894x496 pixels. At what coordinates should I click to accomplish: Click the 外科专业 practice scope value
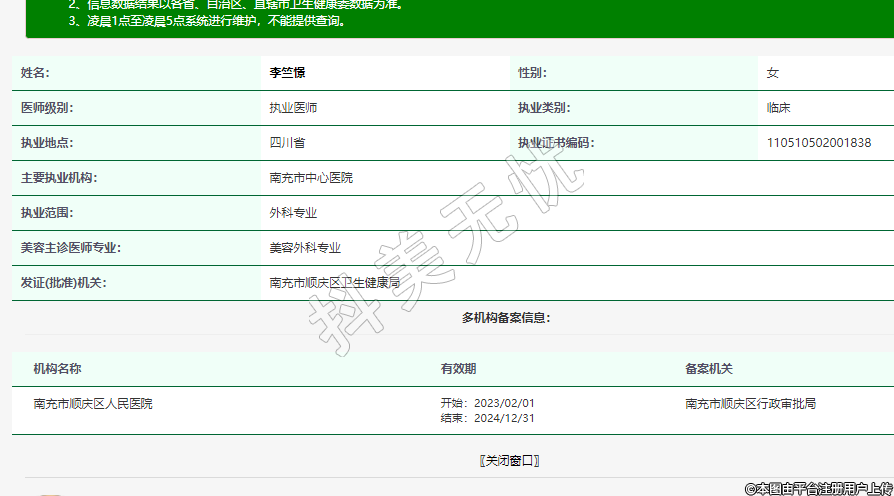tap(293, 213)
